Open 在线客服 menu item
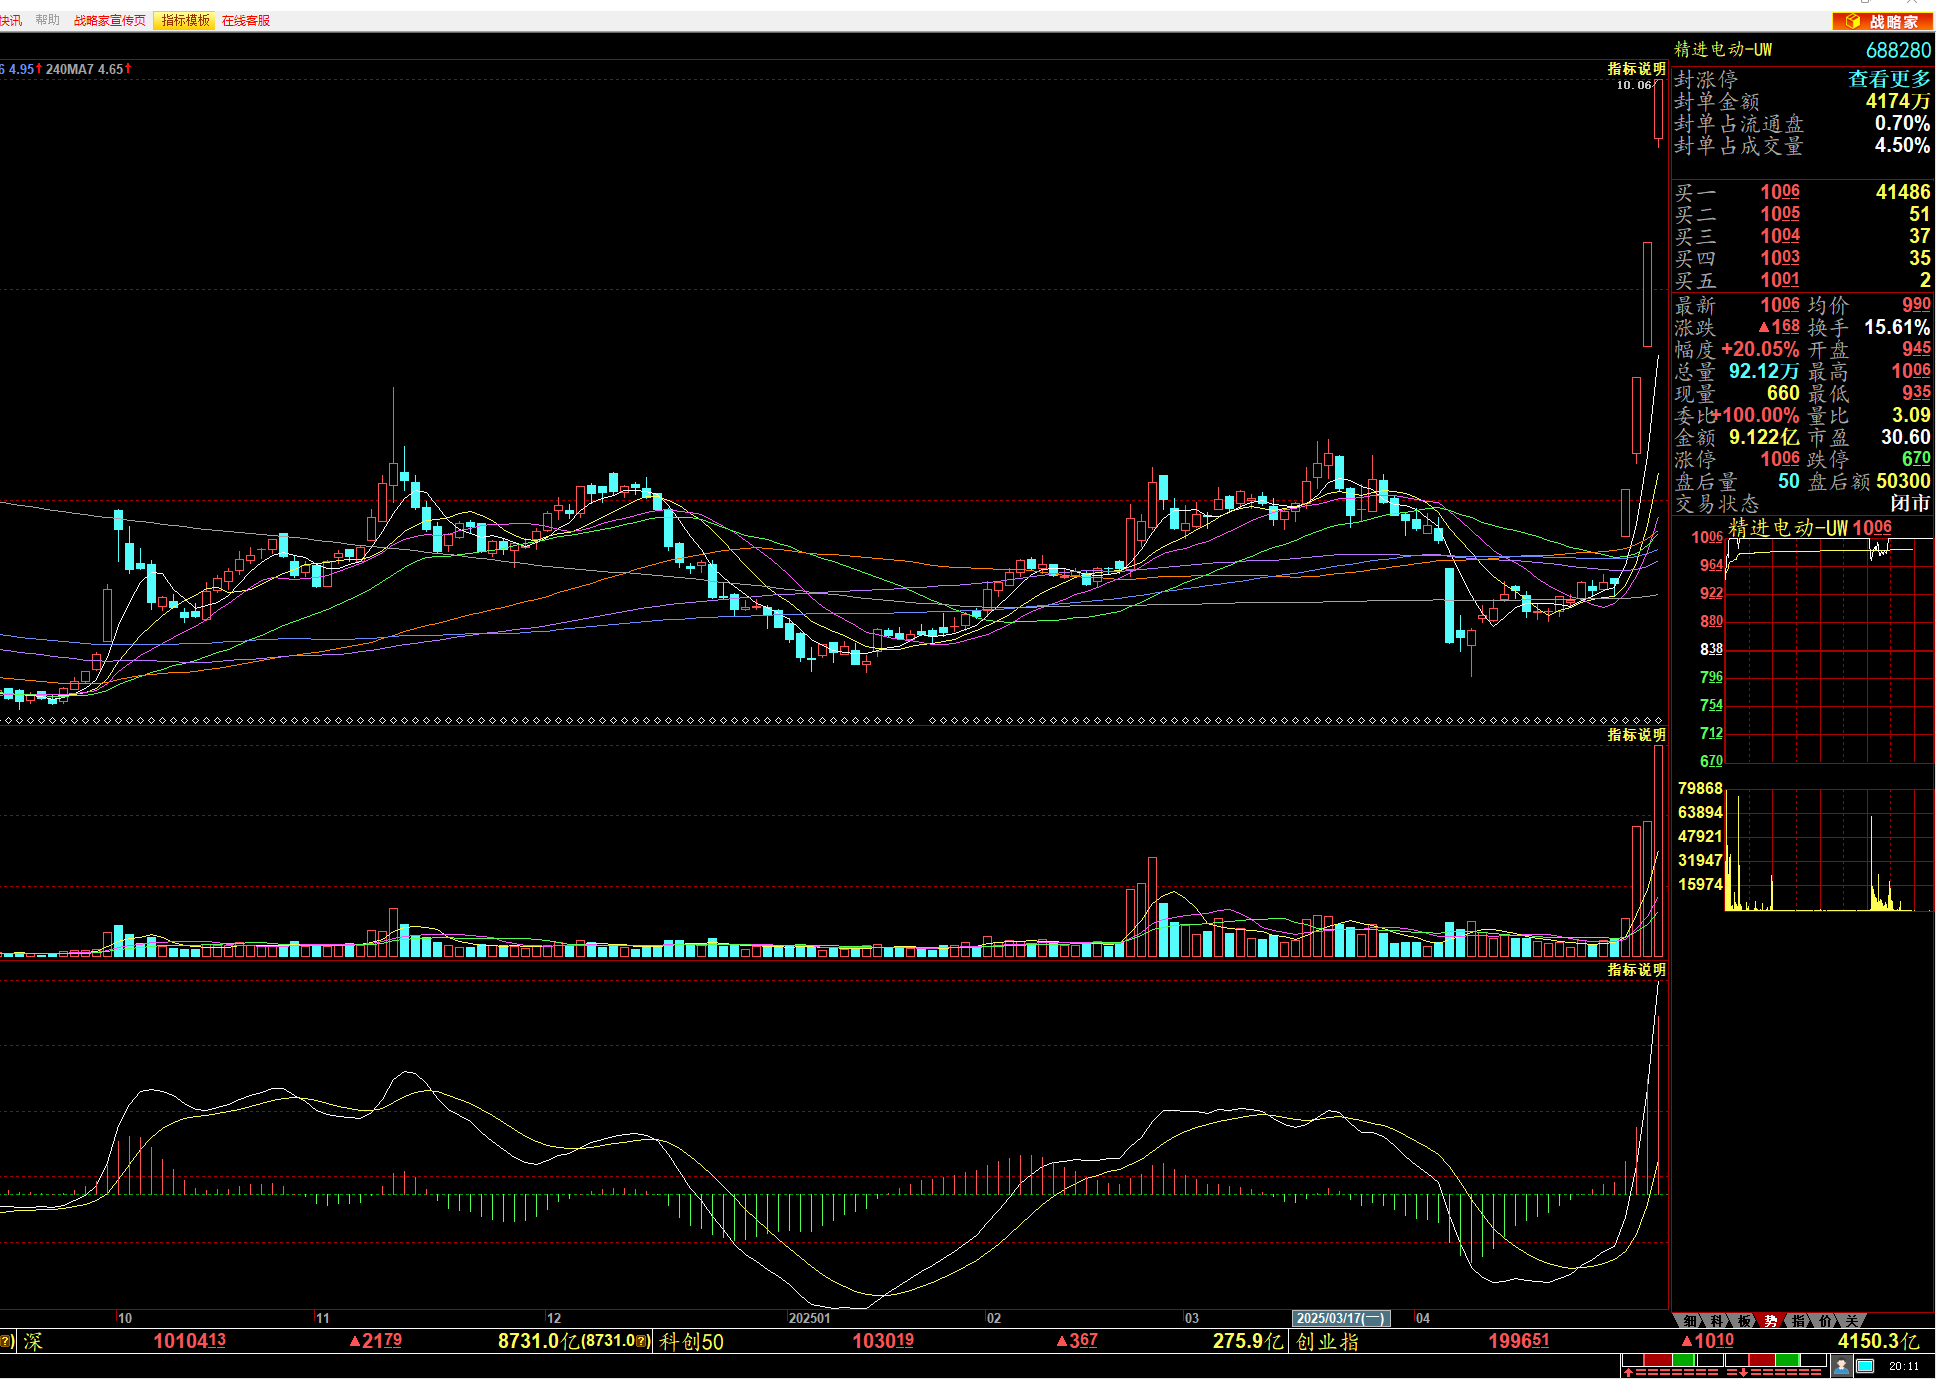Image resolution: width=1936 pixels, height=1380 pixels. click(246, 20)
